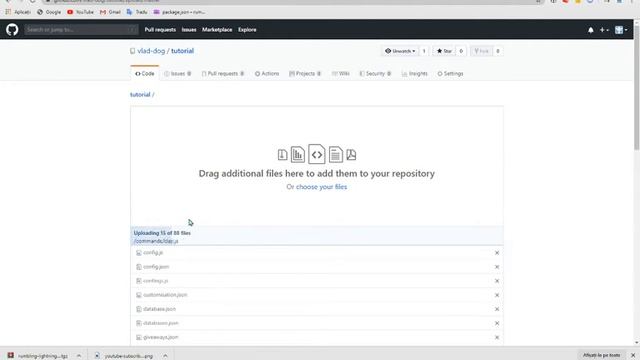Image resolution: width=640 pixels, height=360 pixels.
Task: Focus the Search or jump to field
Action: [x=81, y=29]
